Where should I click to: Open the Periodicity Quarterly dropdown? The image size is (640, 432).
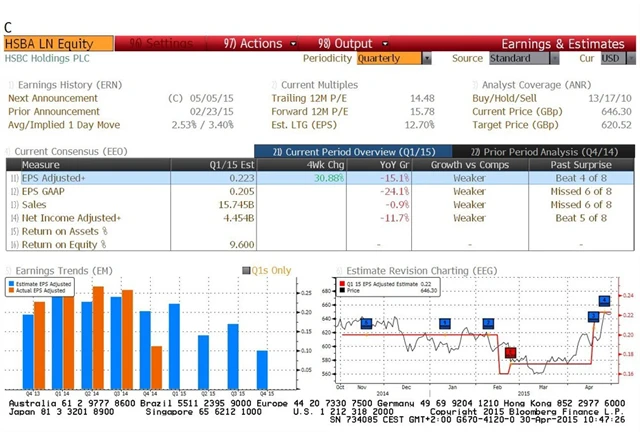point(391,59)
